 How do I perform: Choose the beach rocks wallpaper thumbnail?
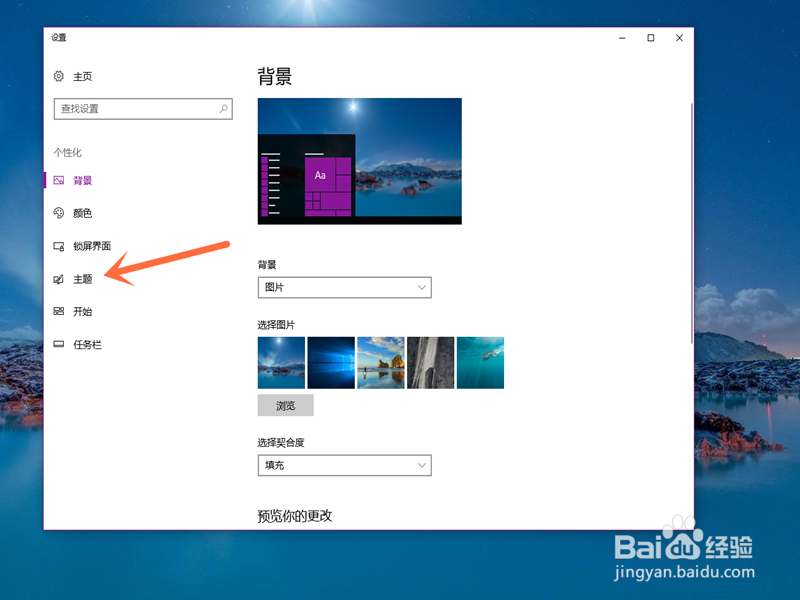coord(381,363)
